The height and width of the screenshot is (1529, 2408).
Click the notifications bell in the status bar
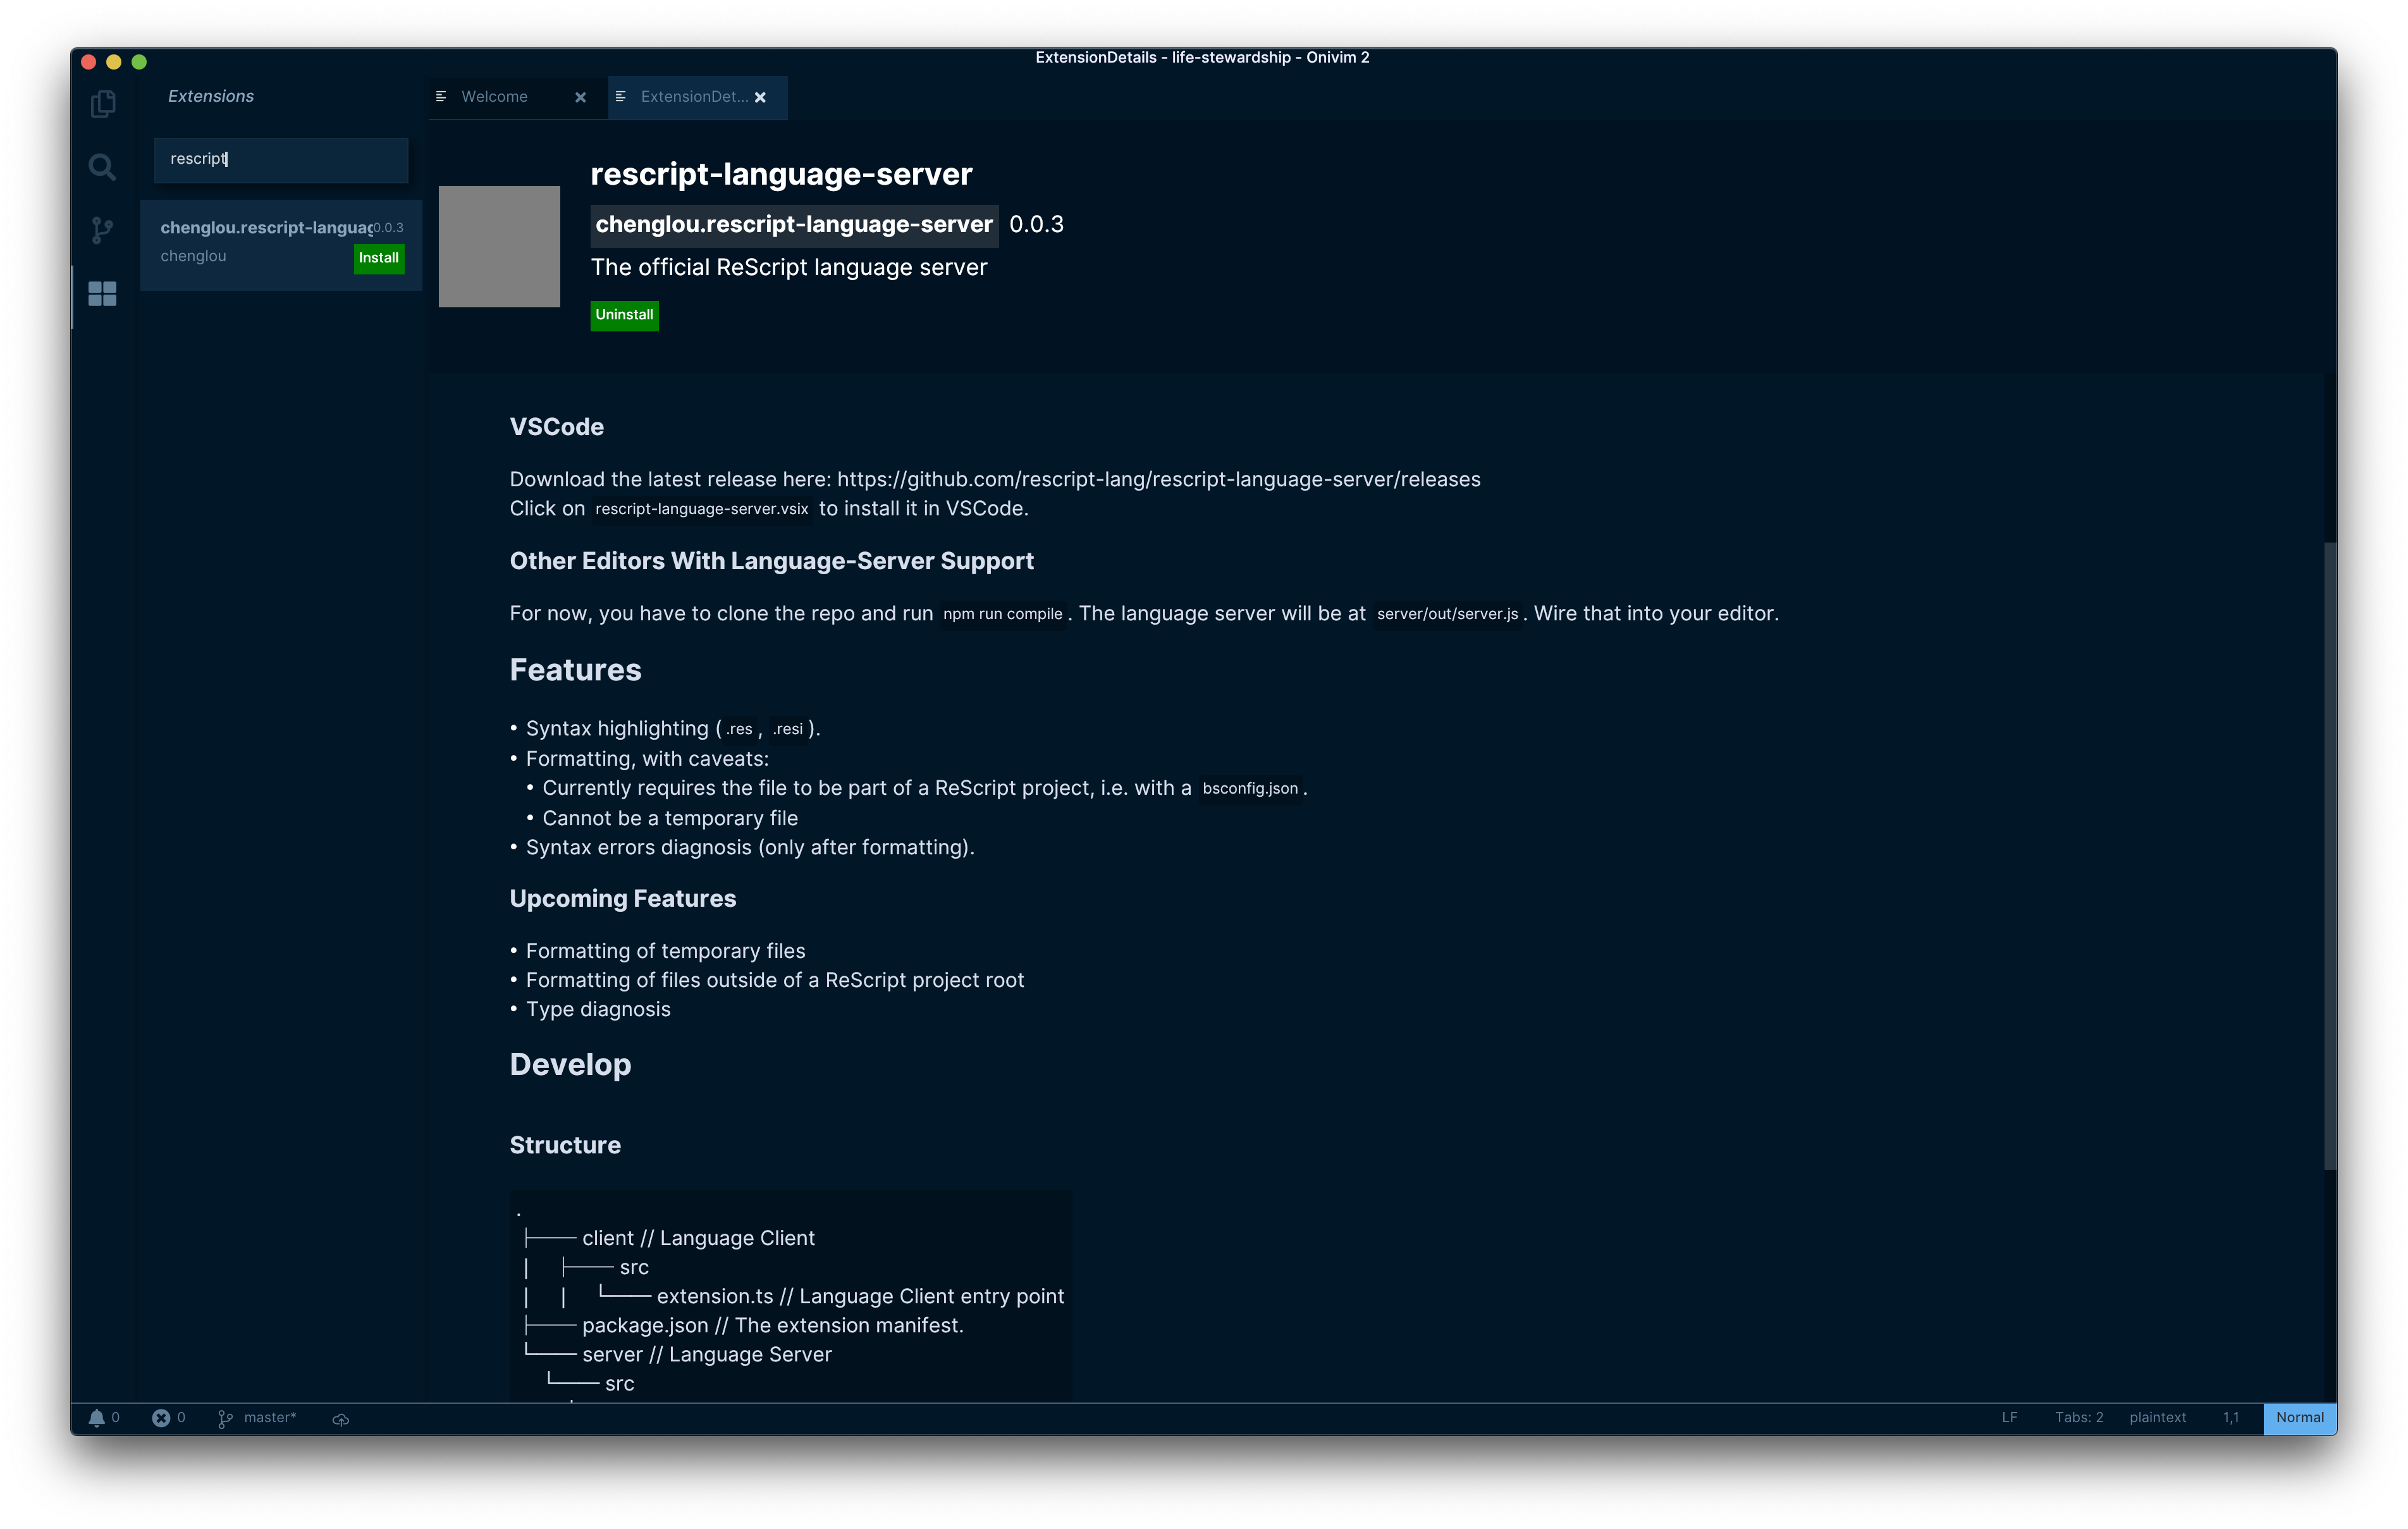point(97,1418)
